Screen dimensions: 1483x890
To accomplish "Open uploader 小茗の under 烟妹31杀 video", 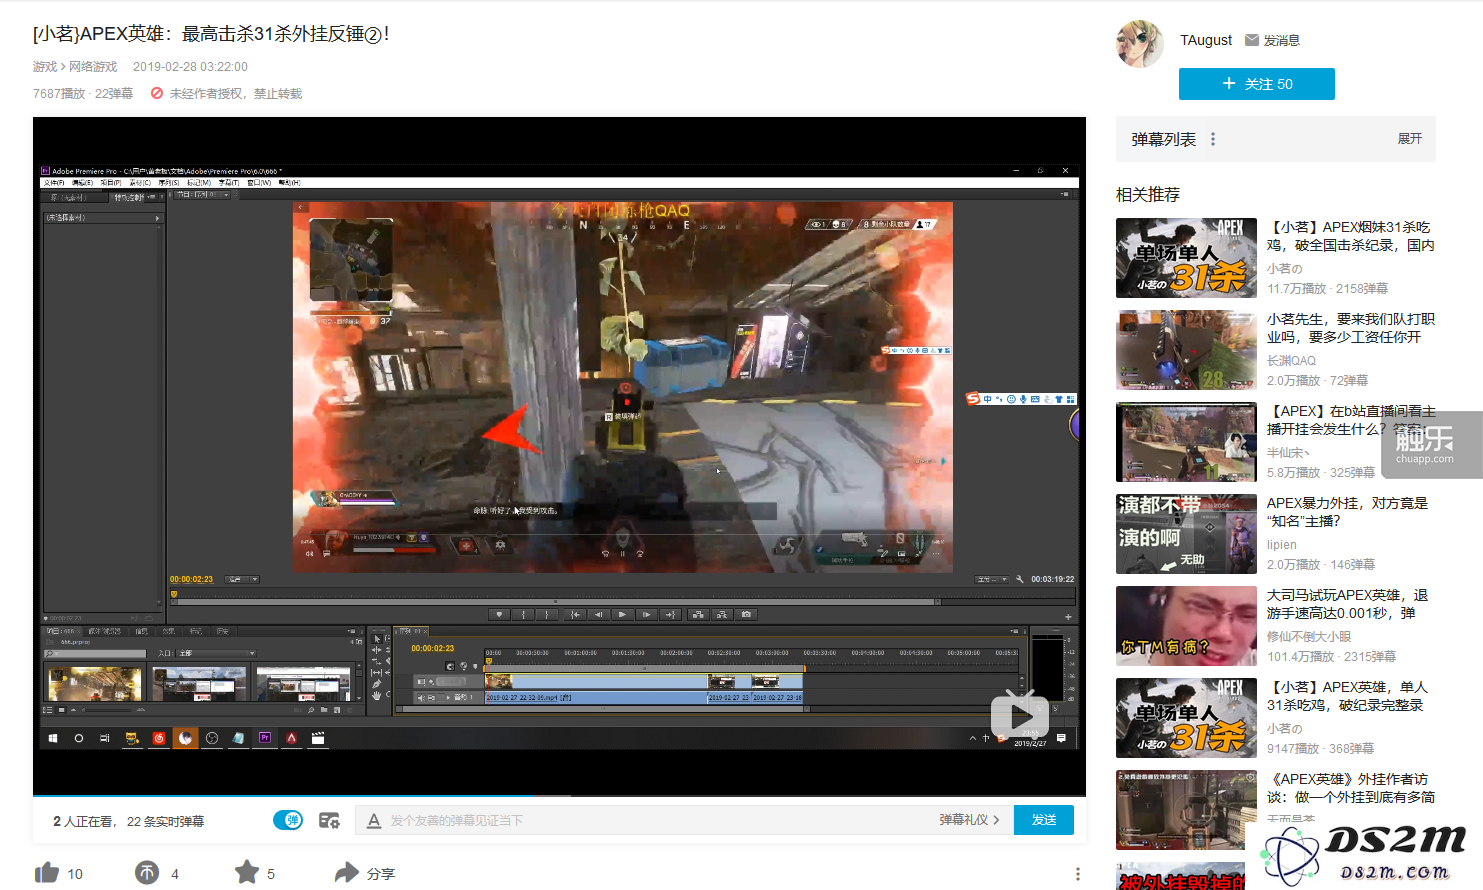I will point(1285,269).
